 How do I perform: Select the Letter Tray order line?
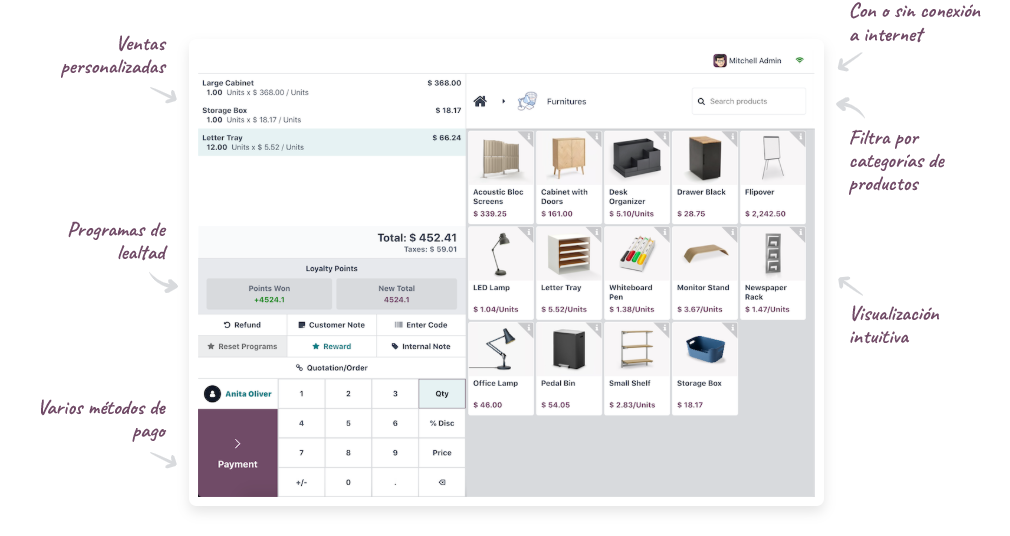pos(331,142)
